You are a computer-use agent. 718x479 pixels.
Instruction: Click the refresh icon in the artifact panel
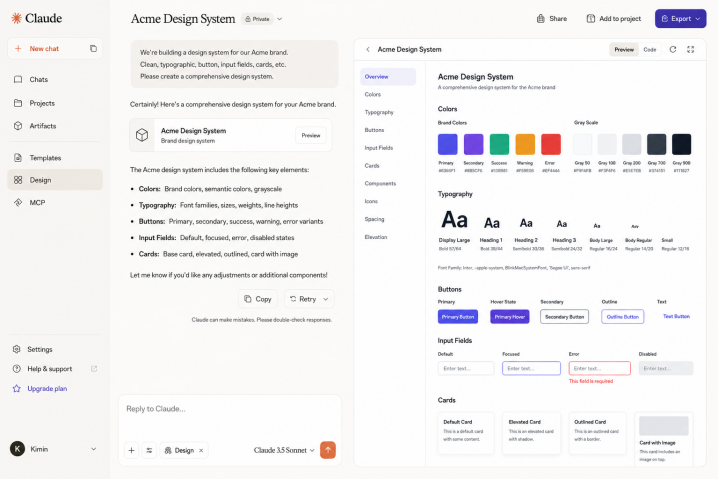673,49
